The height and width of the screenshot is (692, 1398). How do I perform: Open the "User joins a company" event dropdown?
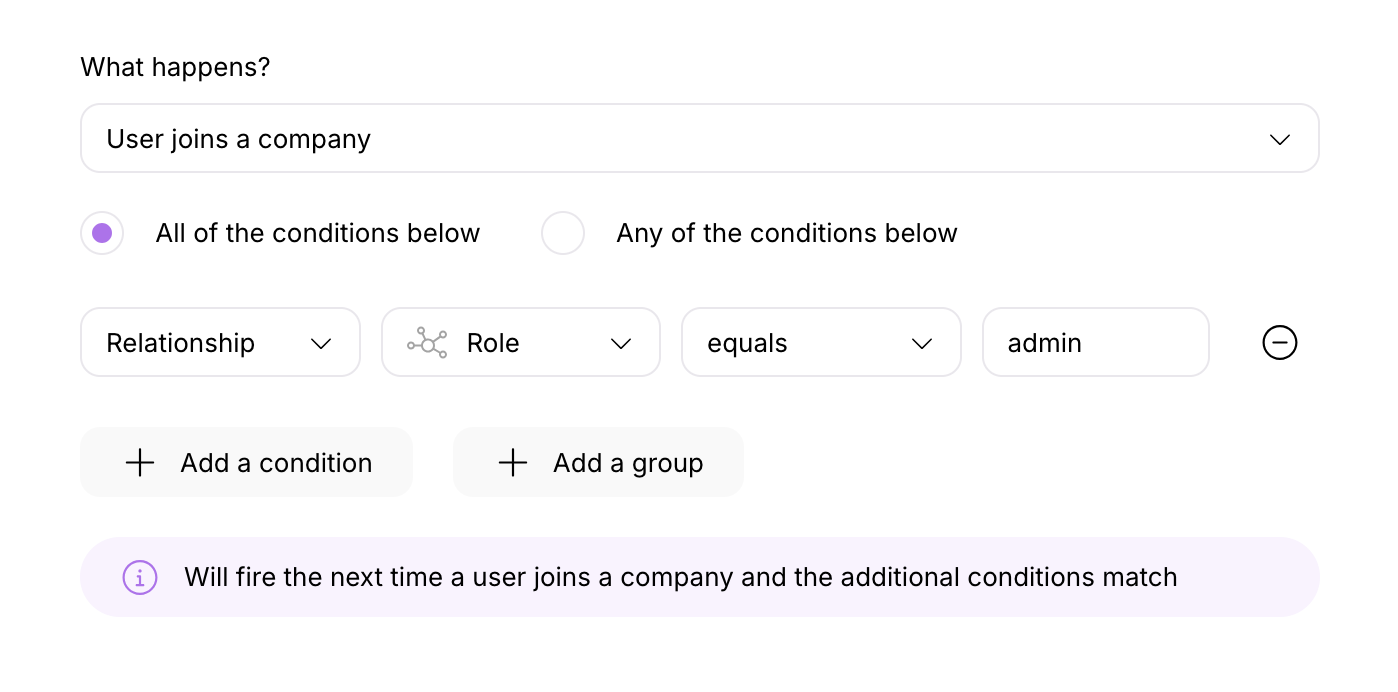(x=700, y=139)
